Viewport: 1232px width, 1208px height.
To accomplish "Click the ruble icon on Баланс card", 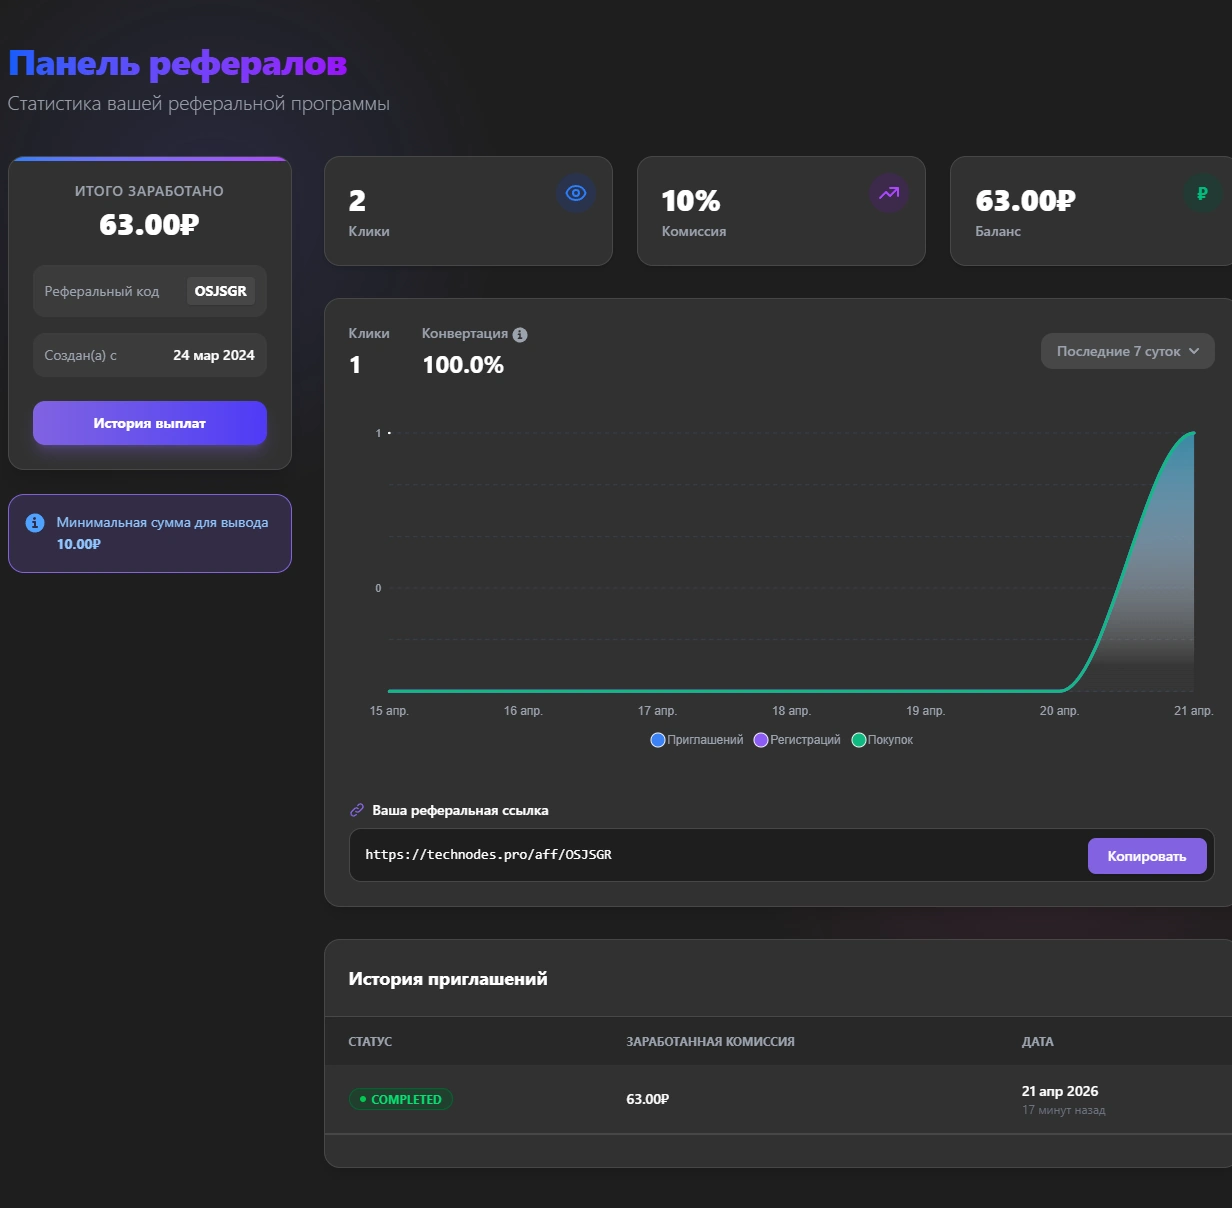I will 1202,193.
